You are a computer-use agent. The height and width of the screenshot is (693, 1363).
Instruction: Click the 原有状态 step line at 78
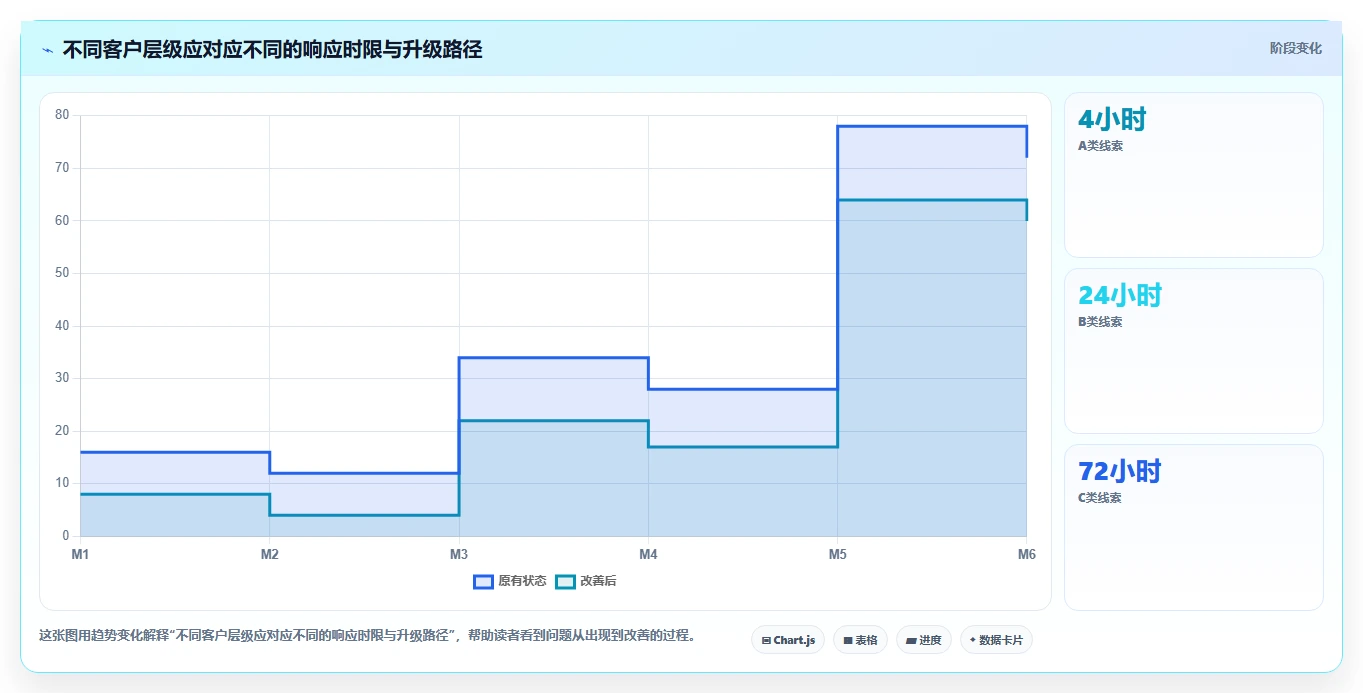(x=932, y=126)
